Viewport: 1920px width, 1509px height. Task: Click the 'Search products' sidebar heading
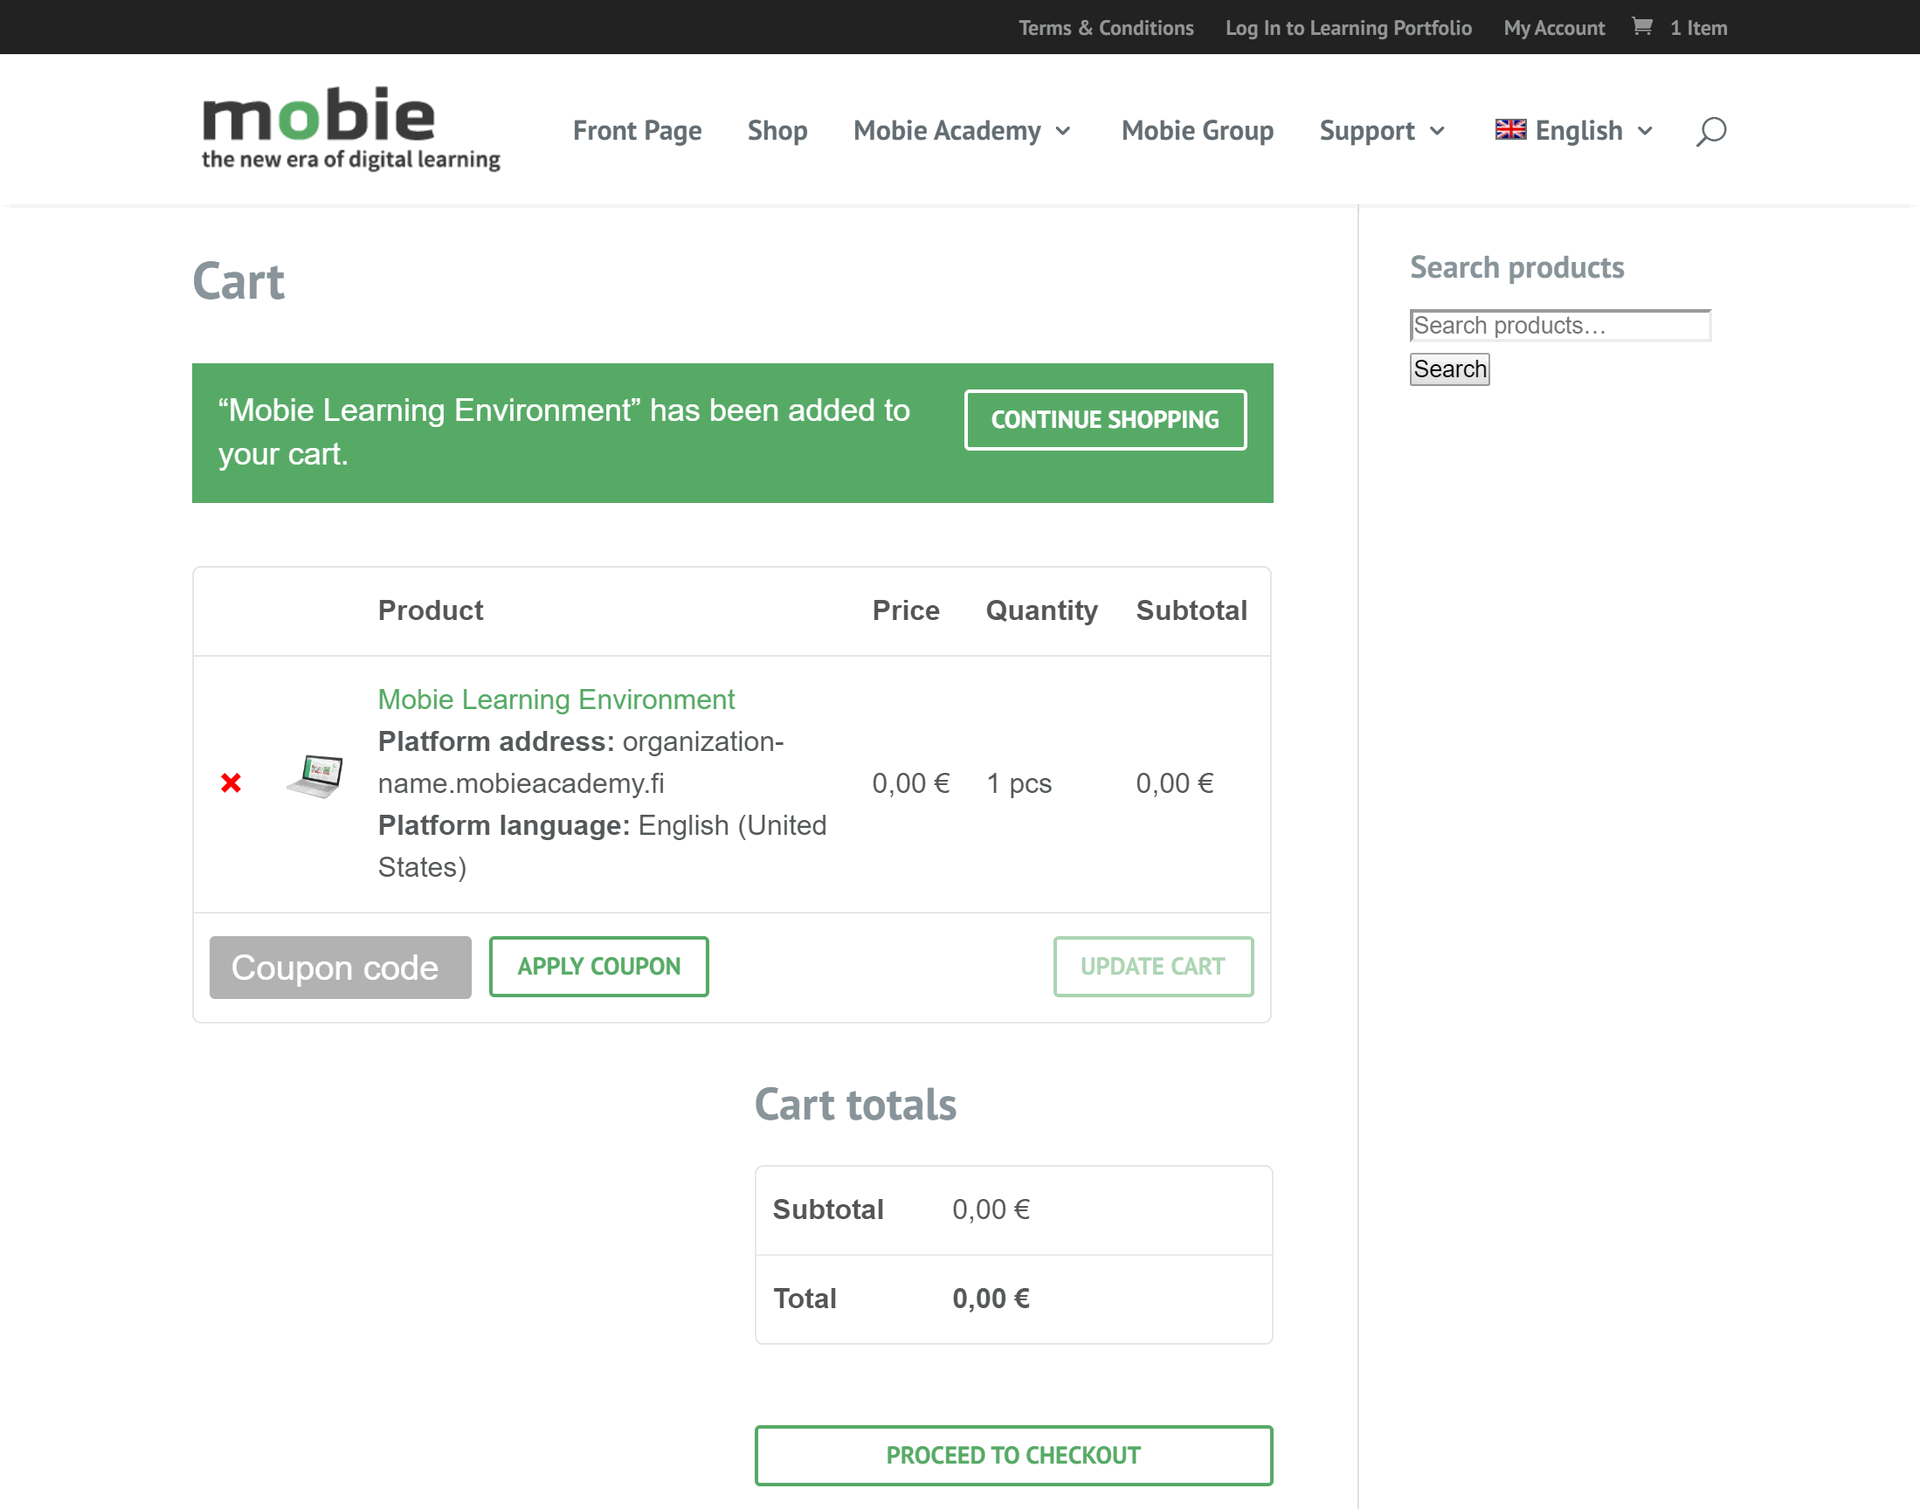(x=1517, y=268)
